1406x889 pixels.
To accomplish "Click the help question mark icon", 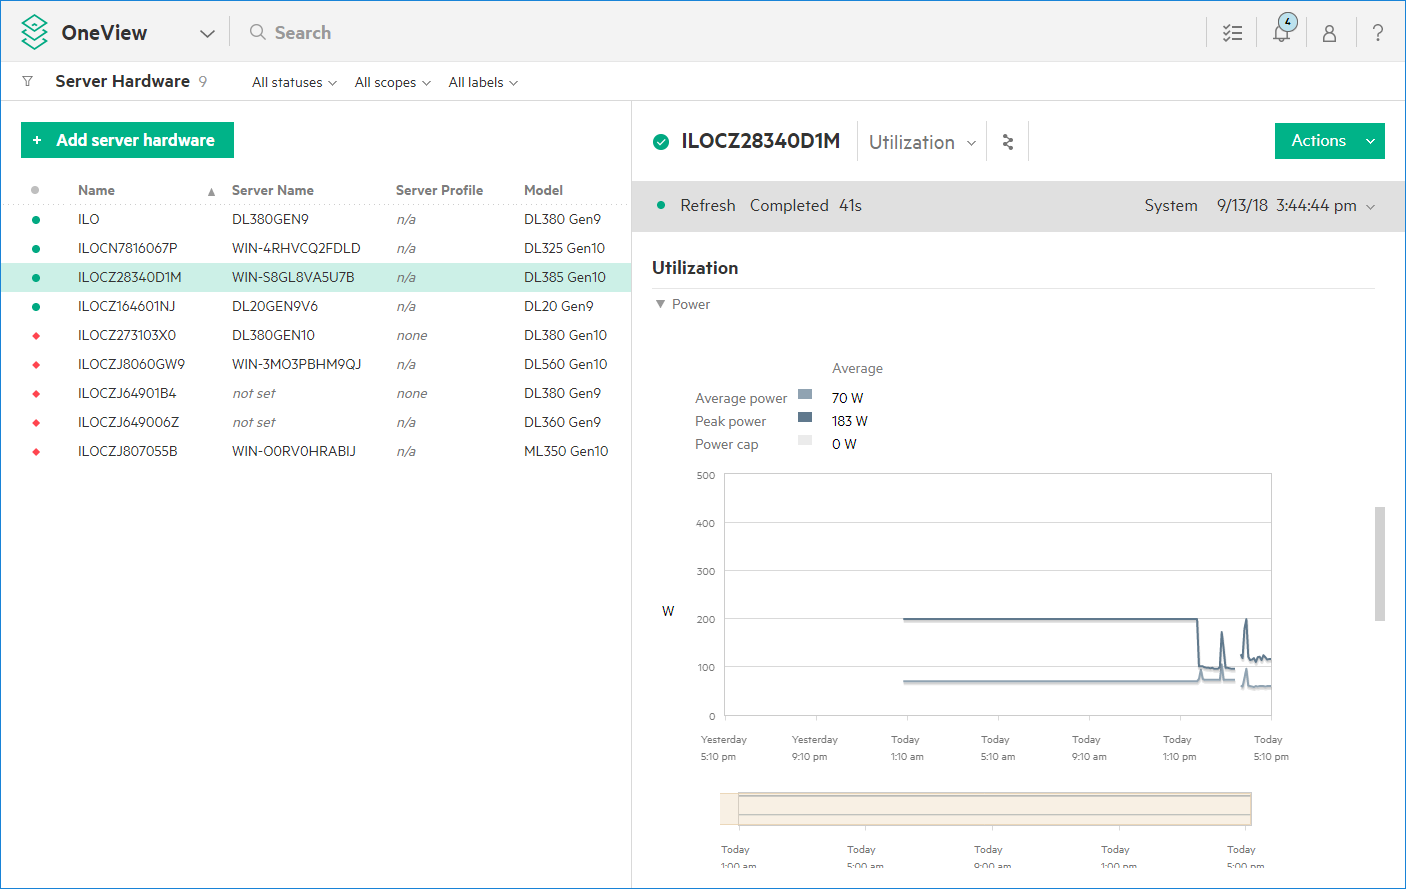I will 1378,33.
